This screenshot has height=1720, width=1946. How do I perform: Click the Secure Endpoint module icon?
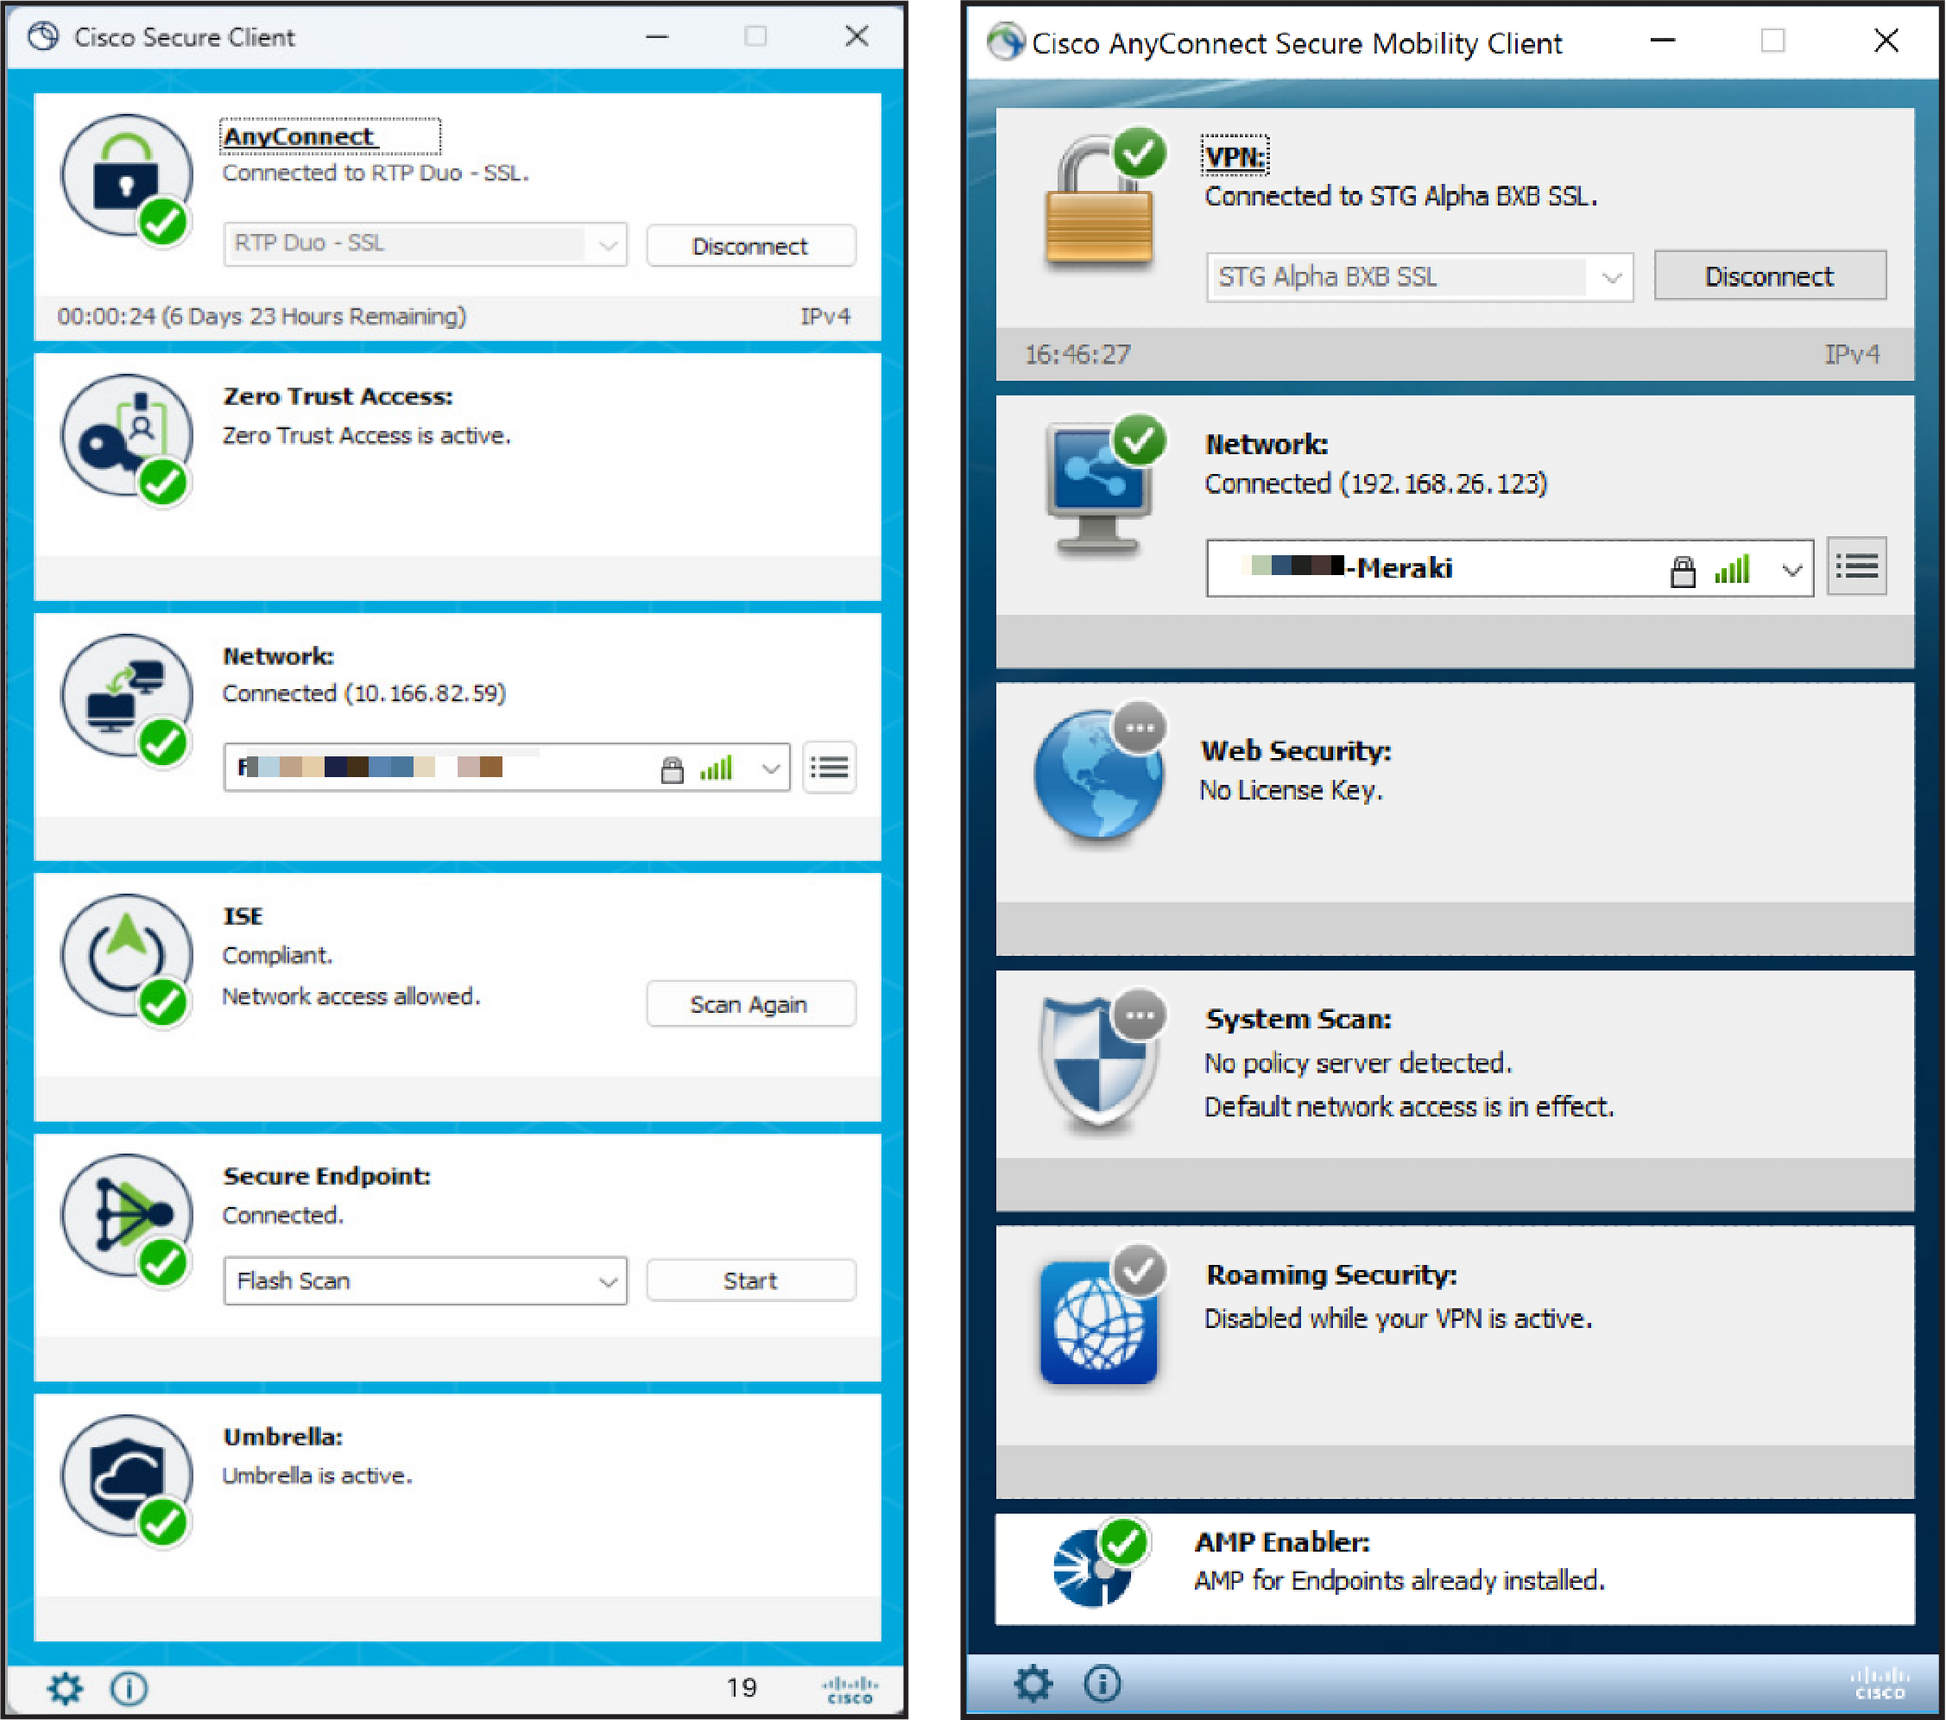point(127,1216)
